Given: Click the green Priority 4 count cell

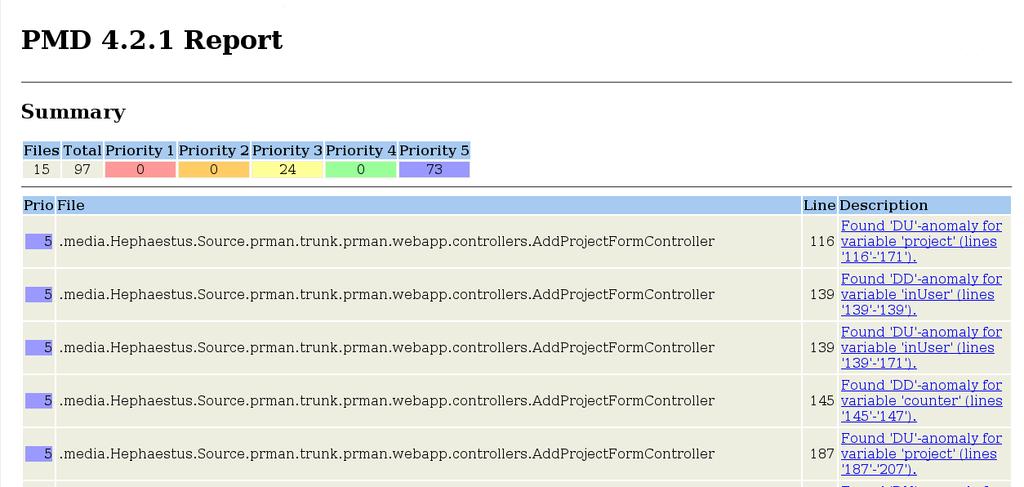Looking at the screenshot, I should (x=360, y=170).
